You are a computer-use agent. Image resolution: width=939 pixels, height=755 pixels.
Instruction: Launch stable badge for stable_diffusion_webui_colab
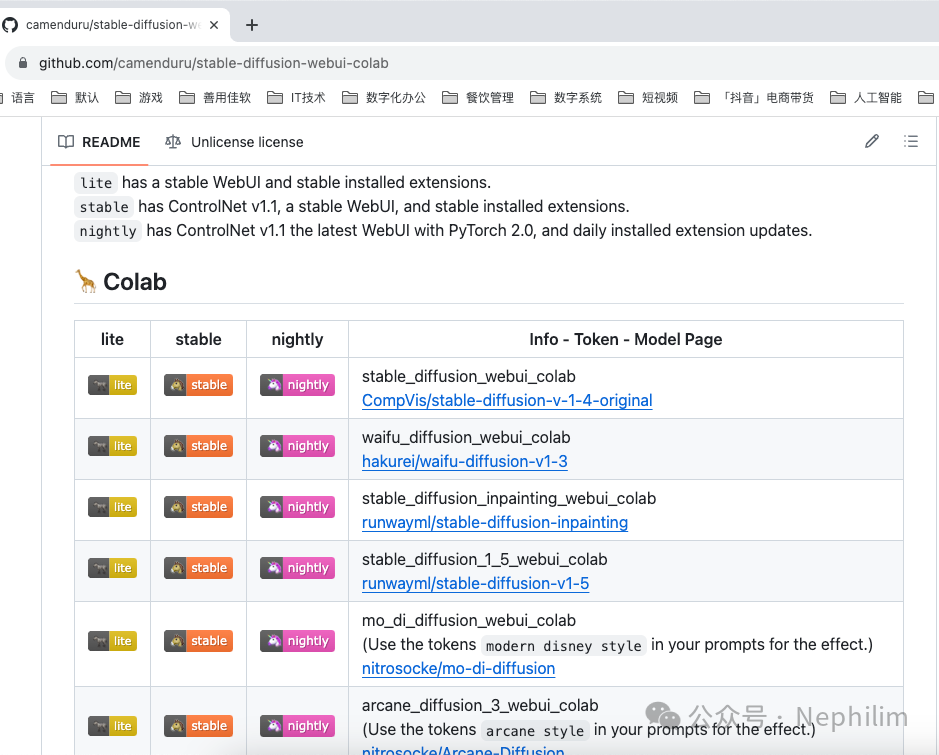click(198, 385)
